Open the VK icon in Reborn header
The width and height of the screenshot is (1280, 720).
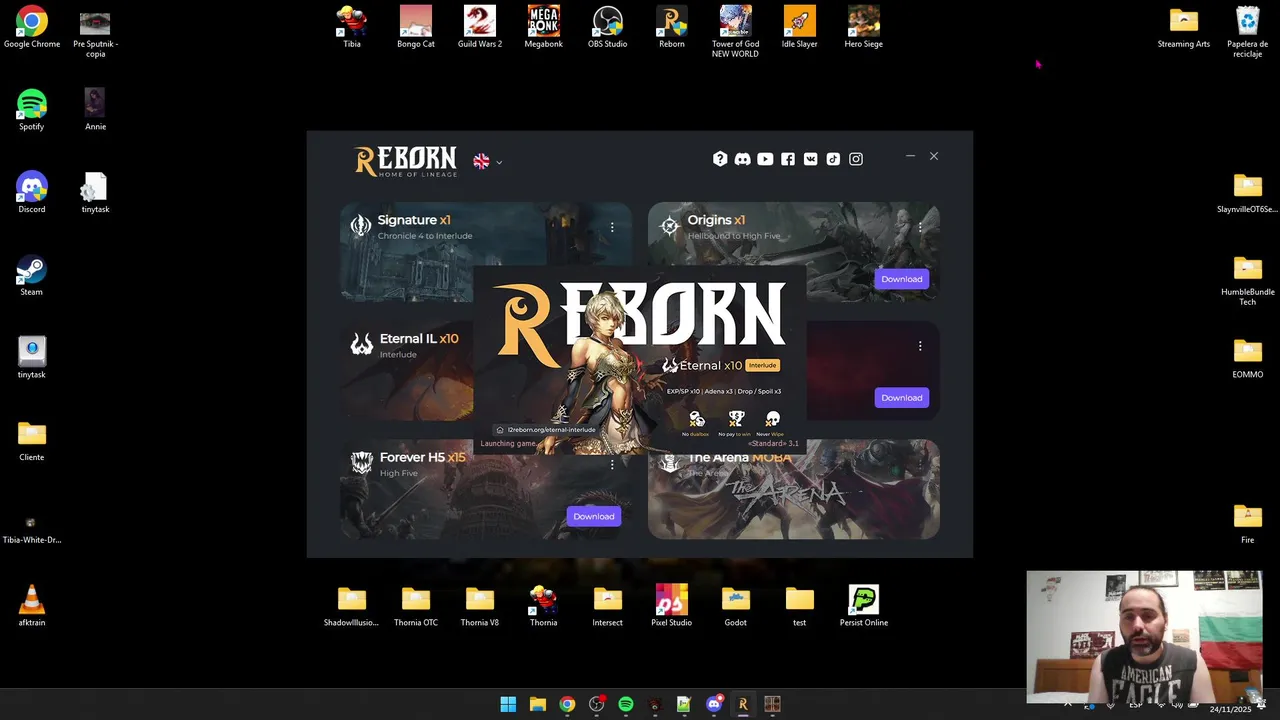[x=810, y=159]
